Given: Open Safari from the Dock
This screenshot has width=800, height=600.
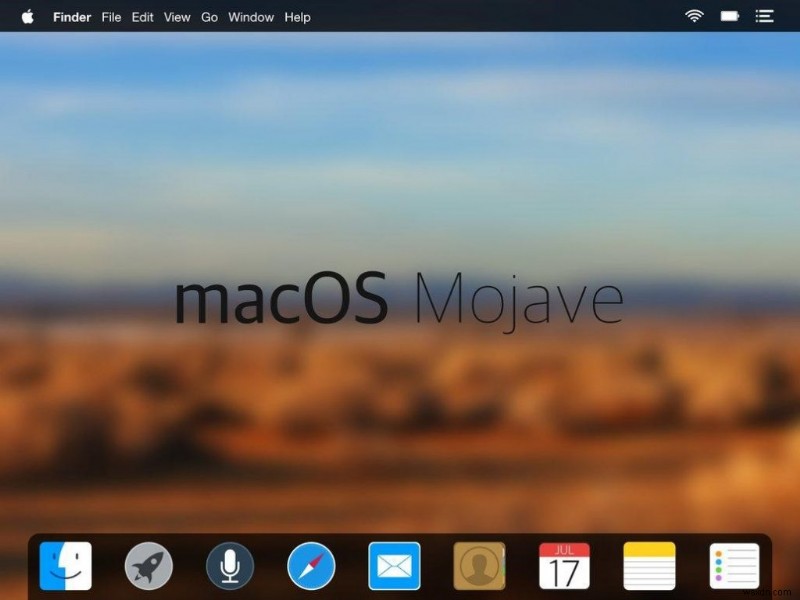Looking at the screenshot, I should click(x=313, y=566).
